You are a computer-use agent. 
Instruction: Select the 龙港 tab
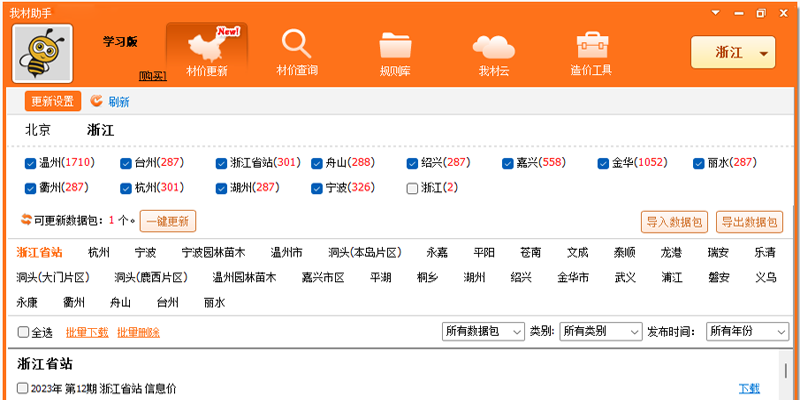(x=671, y=253)
